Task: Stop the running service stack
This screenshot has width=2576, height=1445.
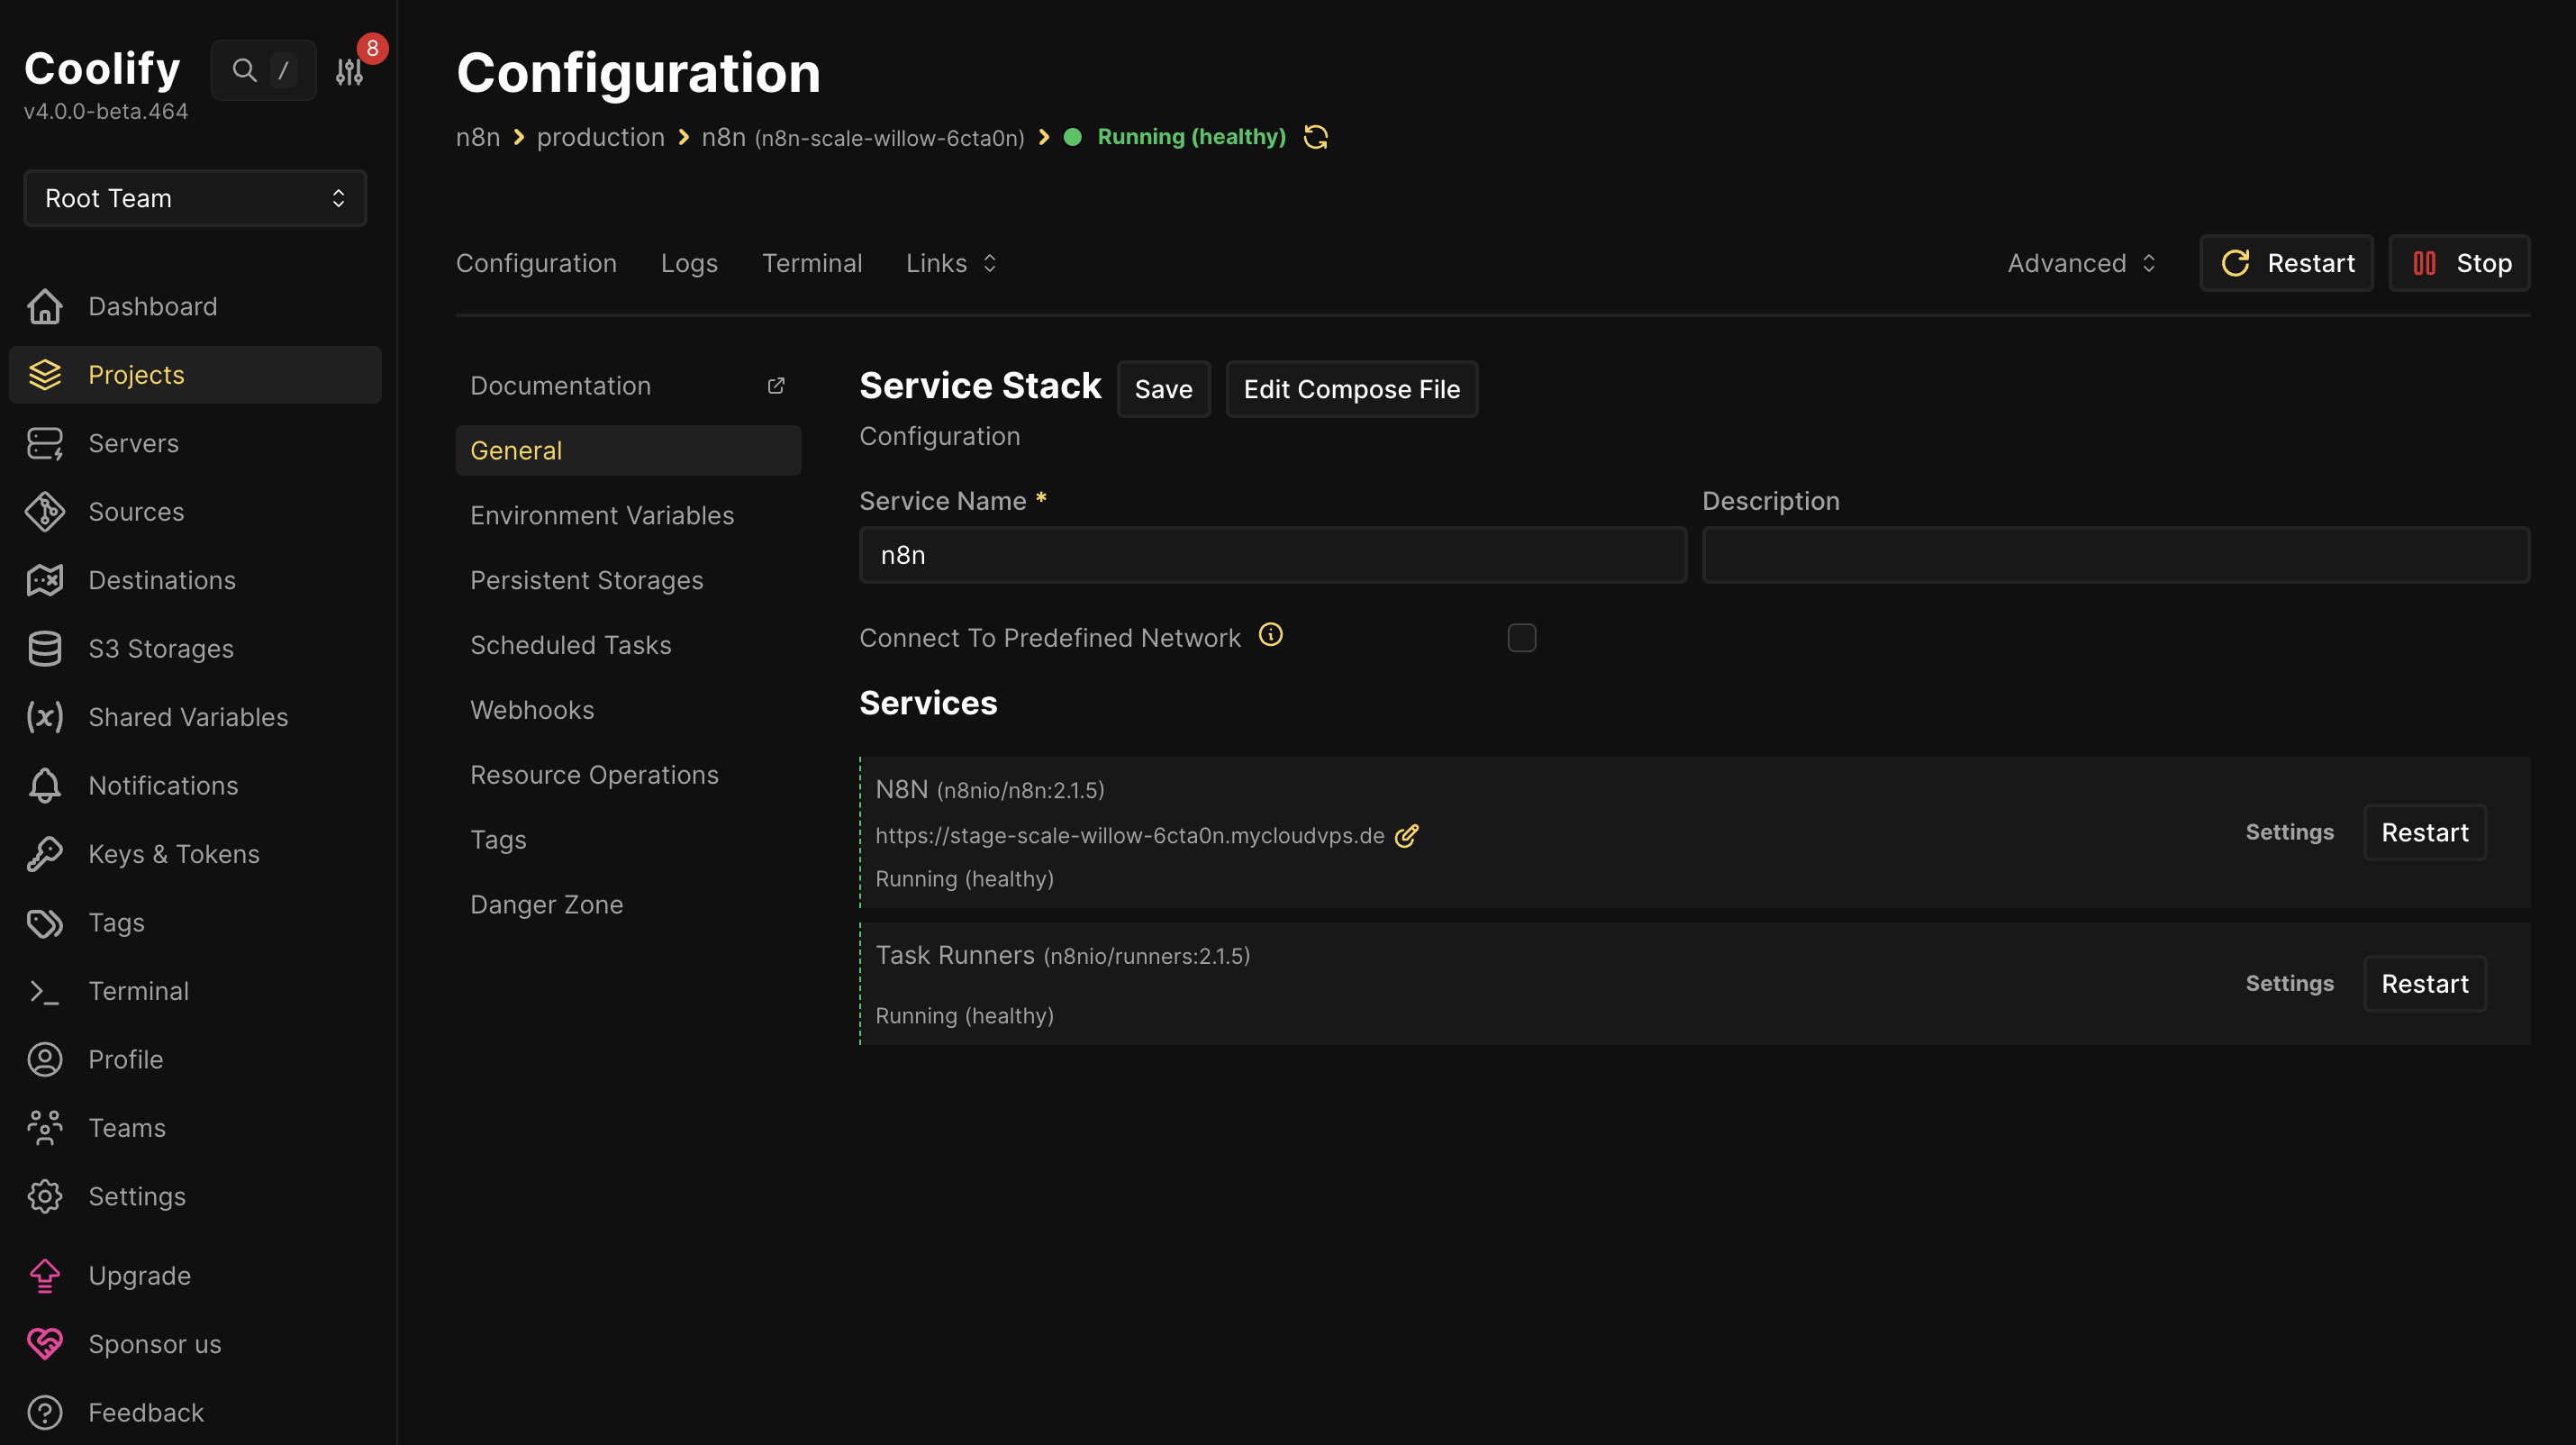Action: pos(2459,262)
